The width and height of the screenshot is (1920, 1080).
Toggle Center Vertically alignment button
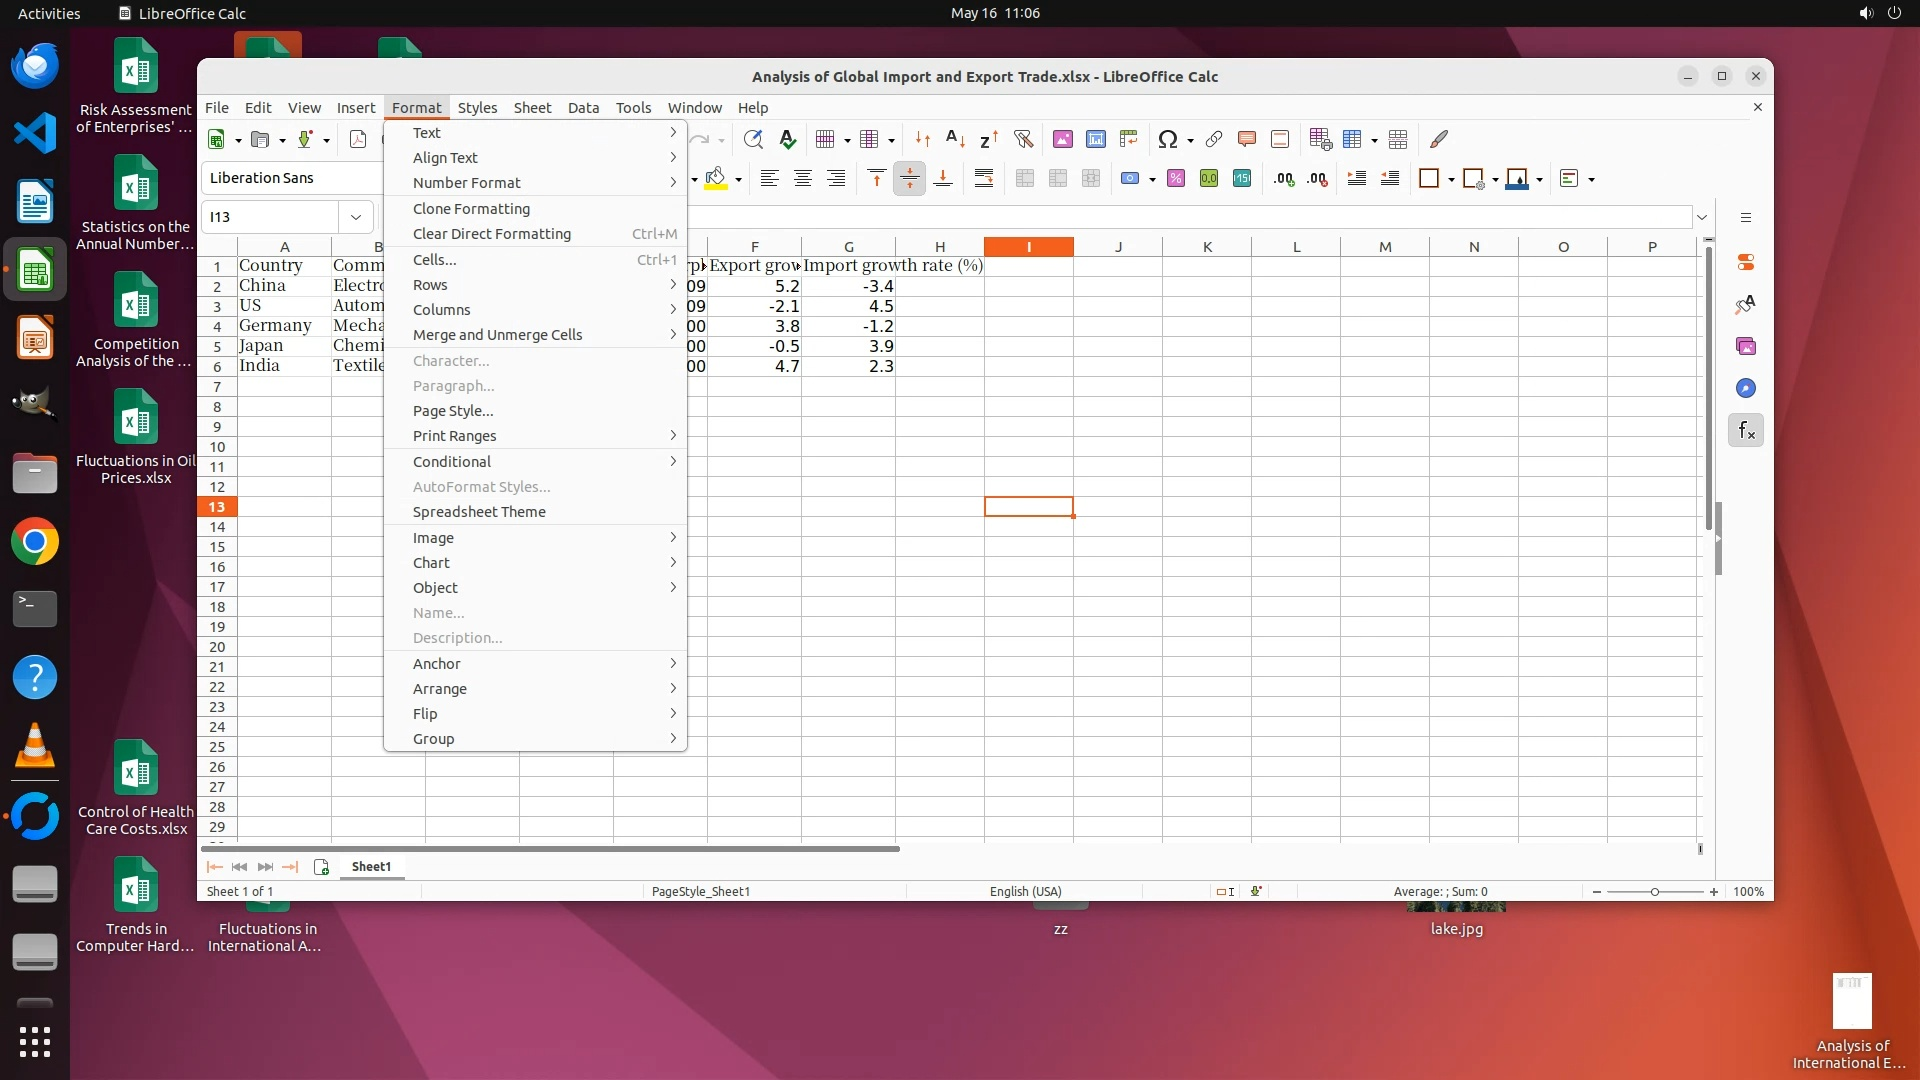(909, 178)
